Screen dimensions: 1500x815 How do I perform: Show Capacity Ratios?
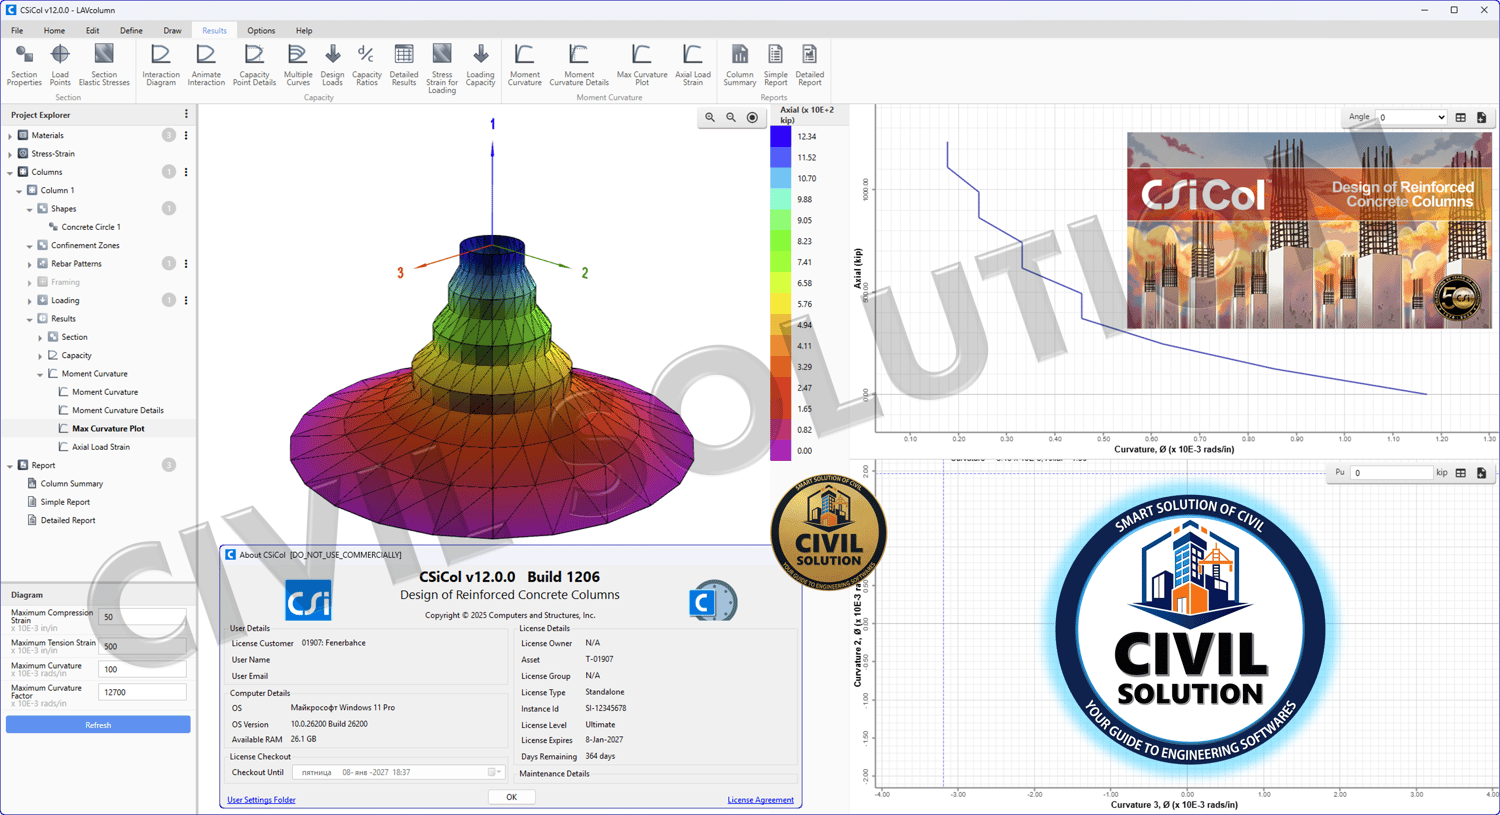[x=367, y=65]
